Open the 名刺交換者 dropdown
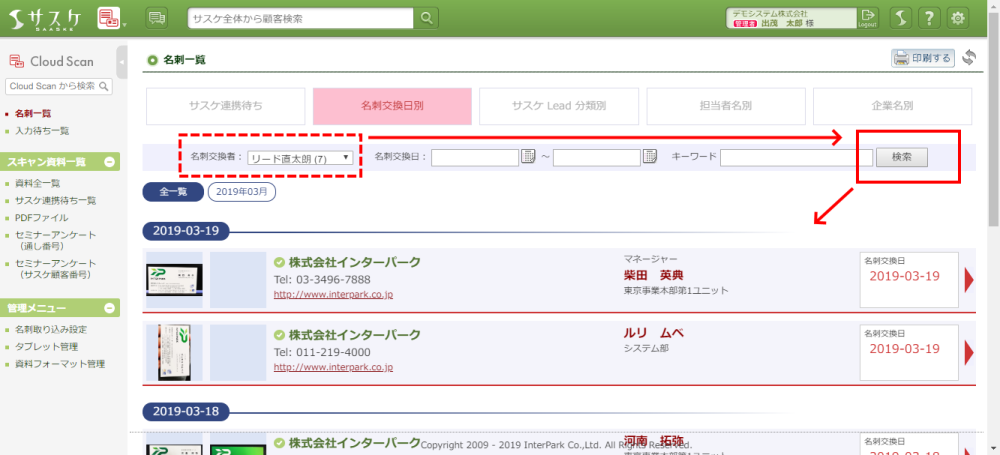This screenshot has height=455, width=1000. coord(300,158)
